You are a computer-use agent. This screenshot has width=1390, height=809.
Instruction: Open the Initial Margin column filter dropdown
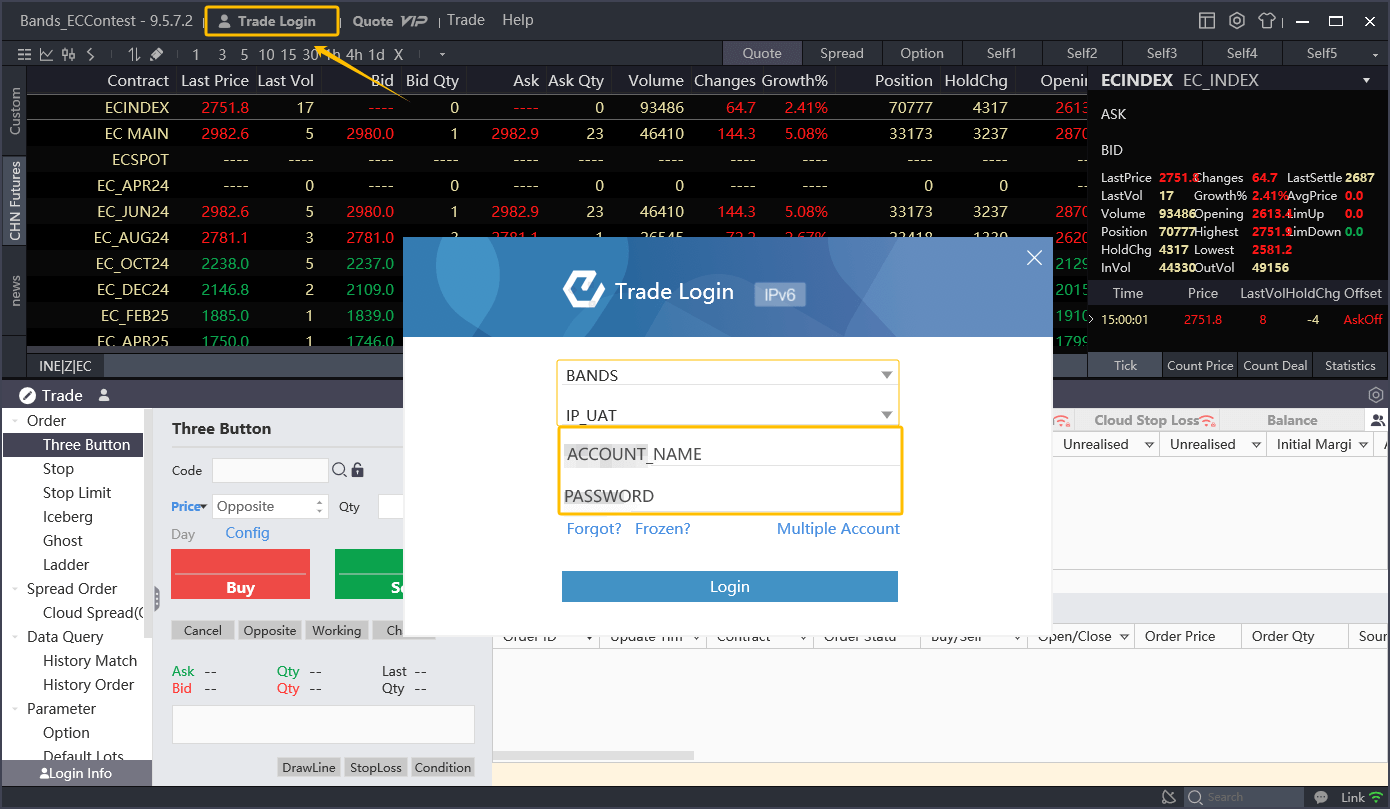pos(1364,445)
